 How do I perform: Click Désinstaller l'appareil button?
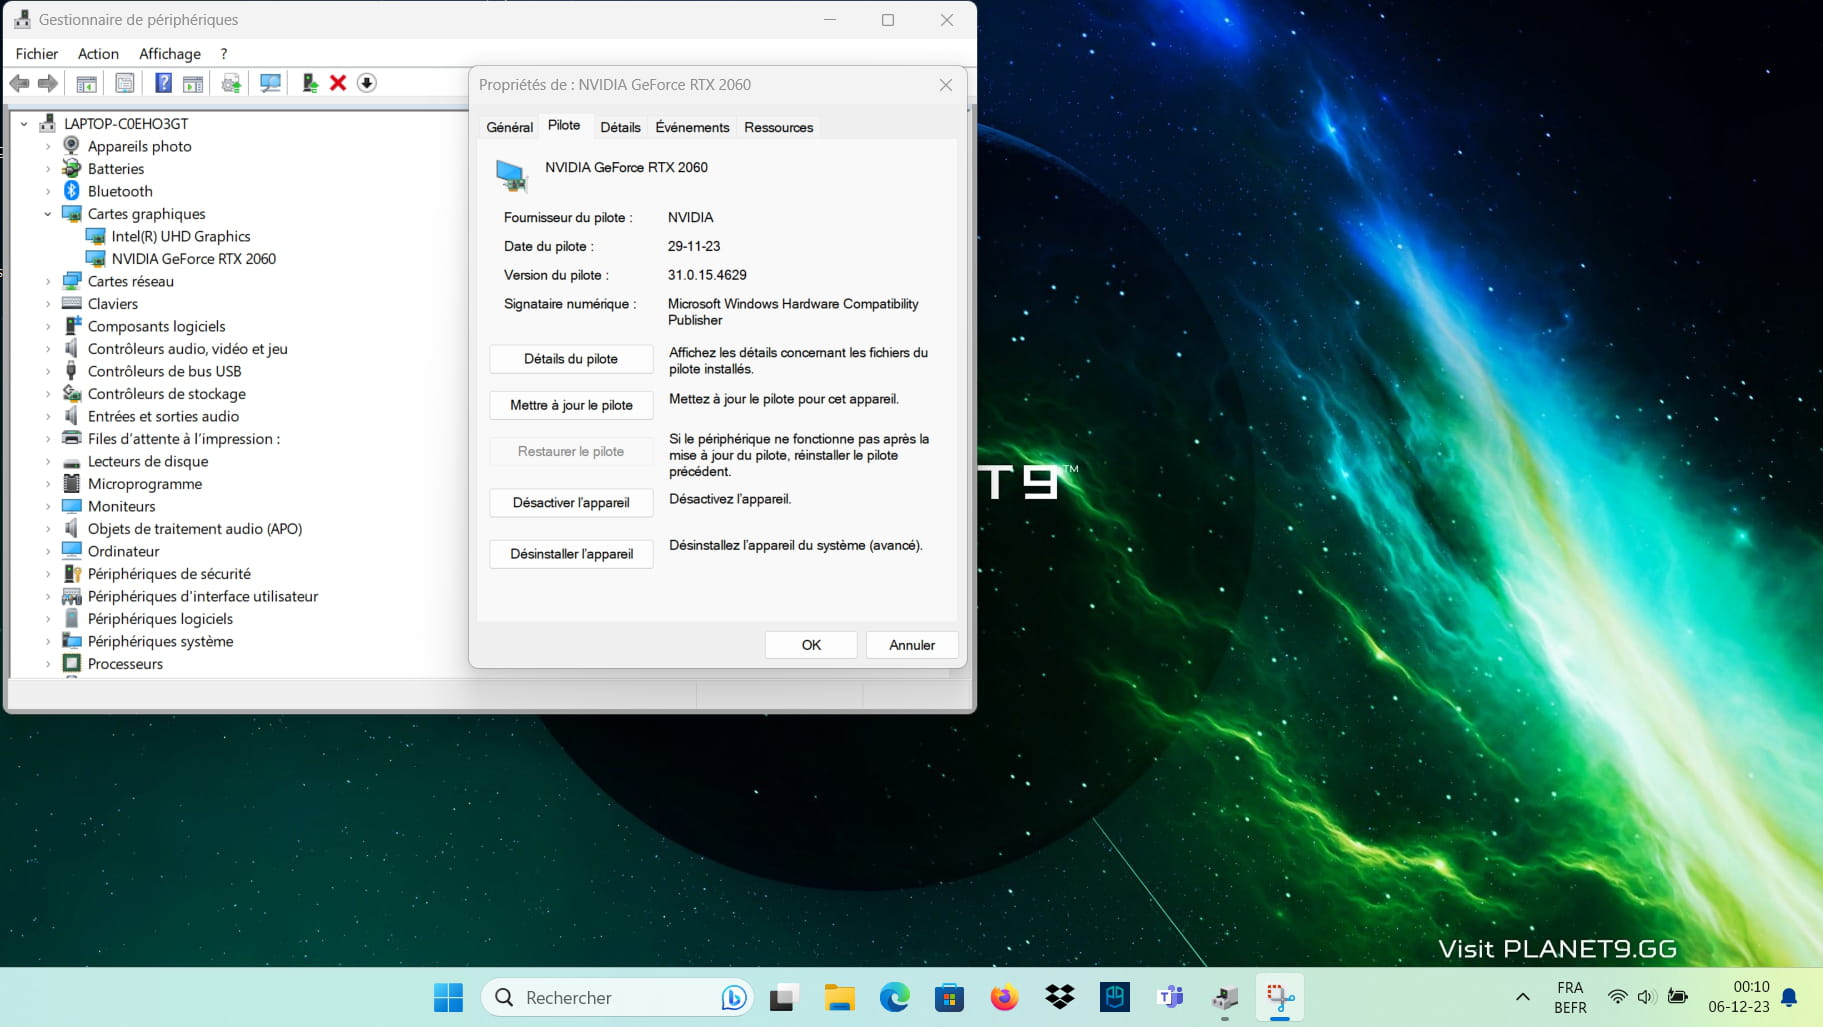pos(571,554)
